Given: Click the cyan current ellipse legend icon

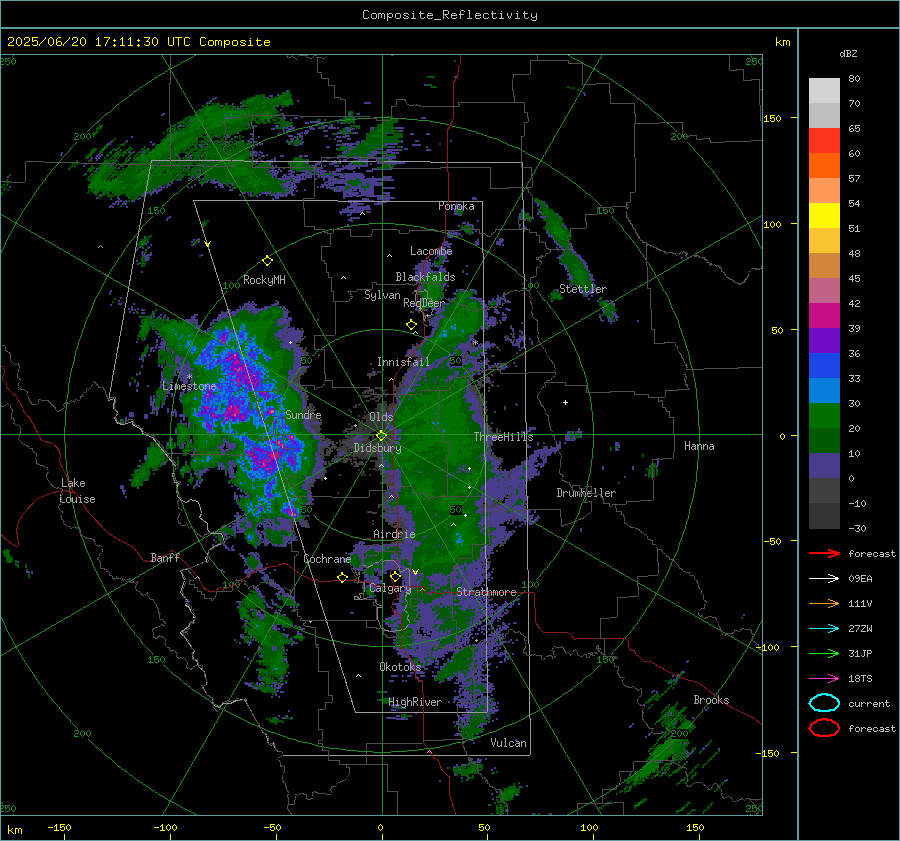Looking at the screenshot, I should [x=824, y=703].
